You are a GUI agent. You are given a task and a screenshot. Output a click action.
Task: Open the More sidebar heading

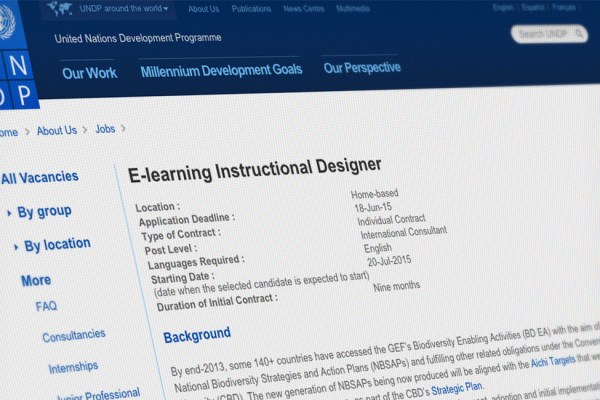tap(36, 280)
